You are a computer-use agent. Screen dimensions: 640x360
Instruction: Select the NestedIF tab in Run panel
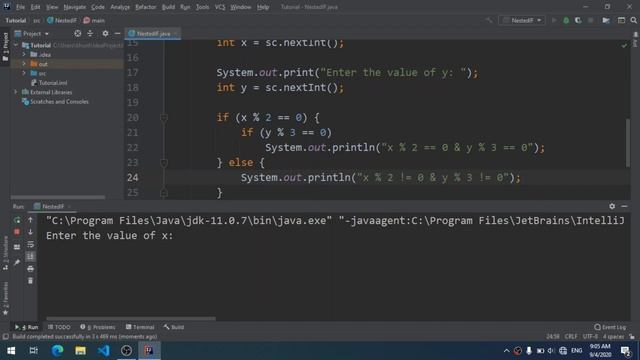53,207
